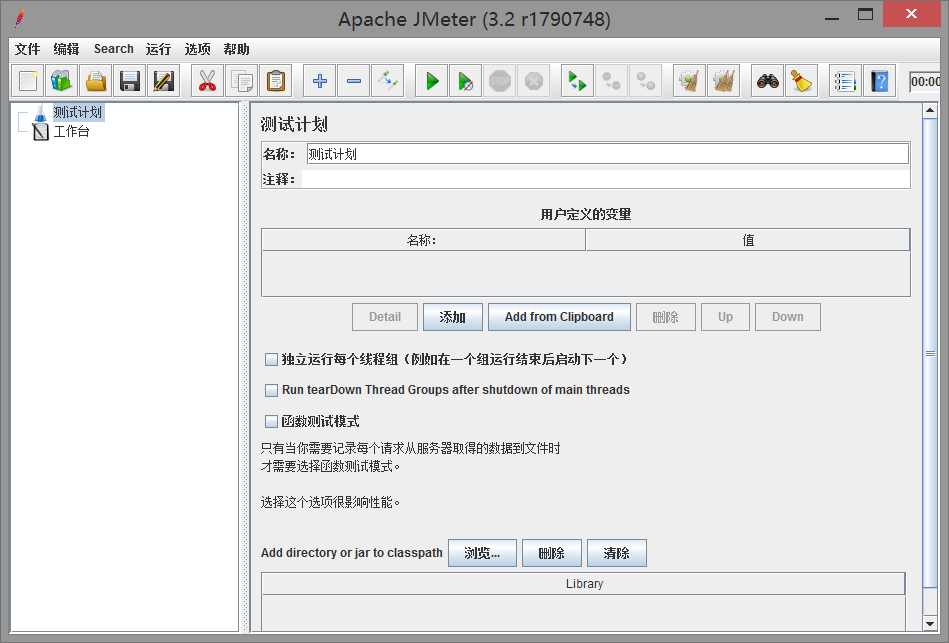Click the Remote Stop All icon
The image size is (949, 643).
[x=611, y=81]
